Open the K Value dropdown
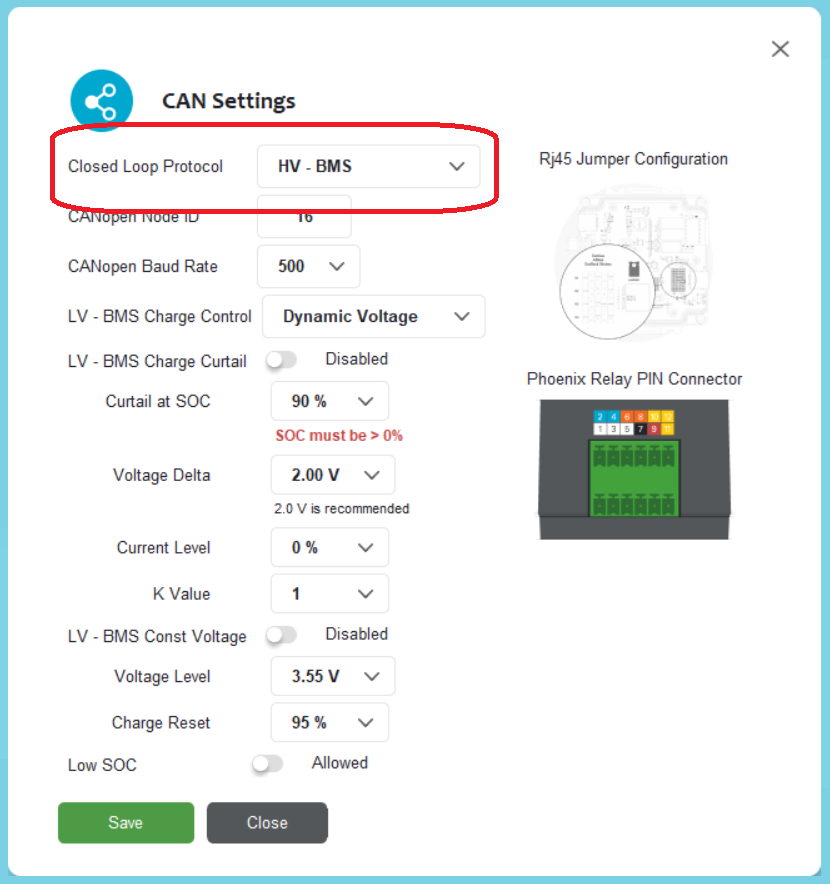This screenshot has width=830, height=884. click(x=329, y=594)
